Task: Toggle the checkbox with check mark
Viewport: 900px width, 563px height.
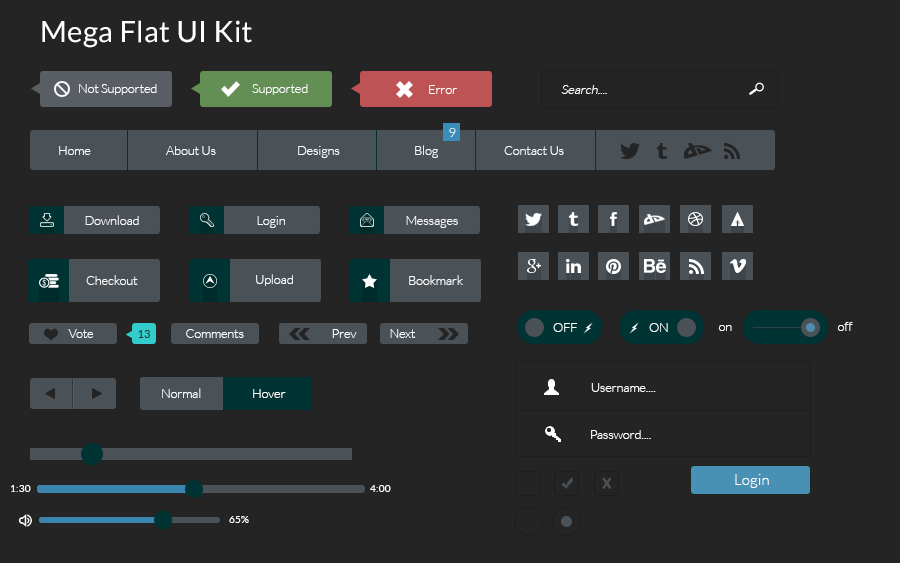Action: (x=567, y=483)
